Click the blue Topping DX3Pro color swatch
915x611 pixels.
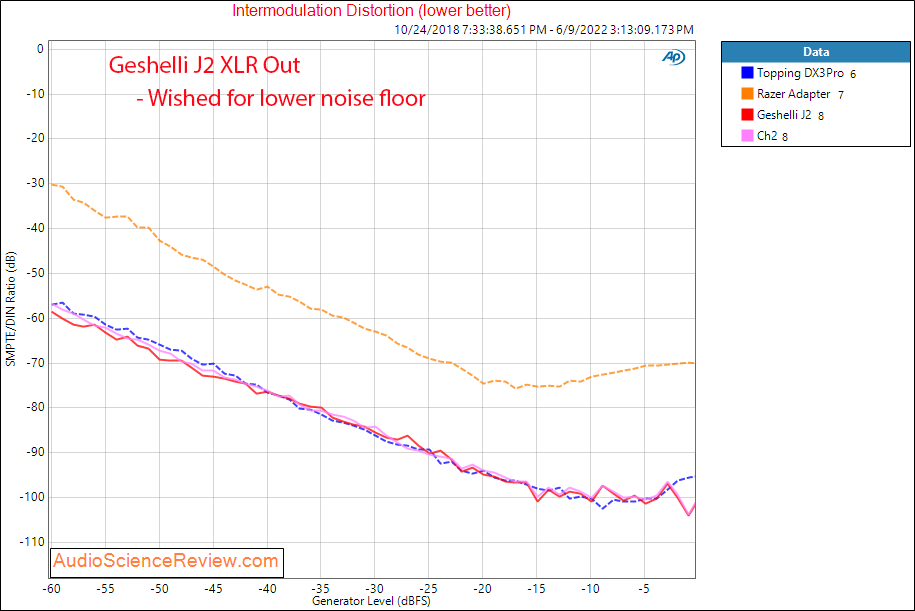pos(747,73)
